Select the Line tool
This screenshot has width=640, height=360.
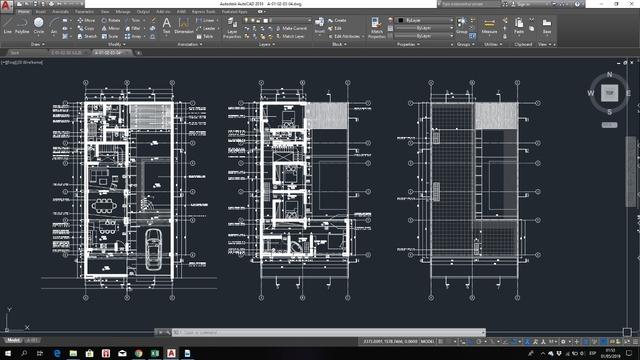[7, 25]
